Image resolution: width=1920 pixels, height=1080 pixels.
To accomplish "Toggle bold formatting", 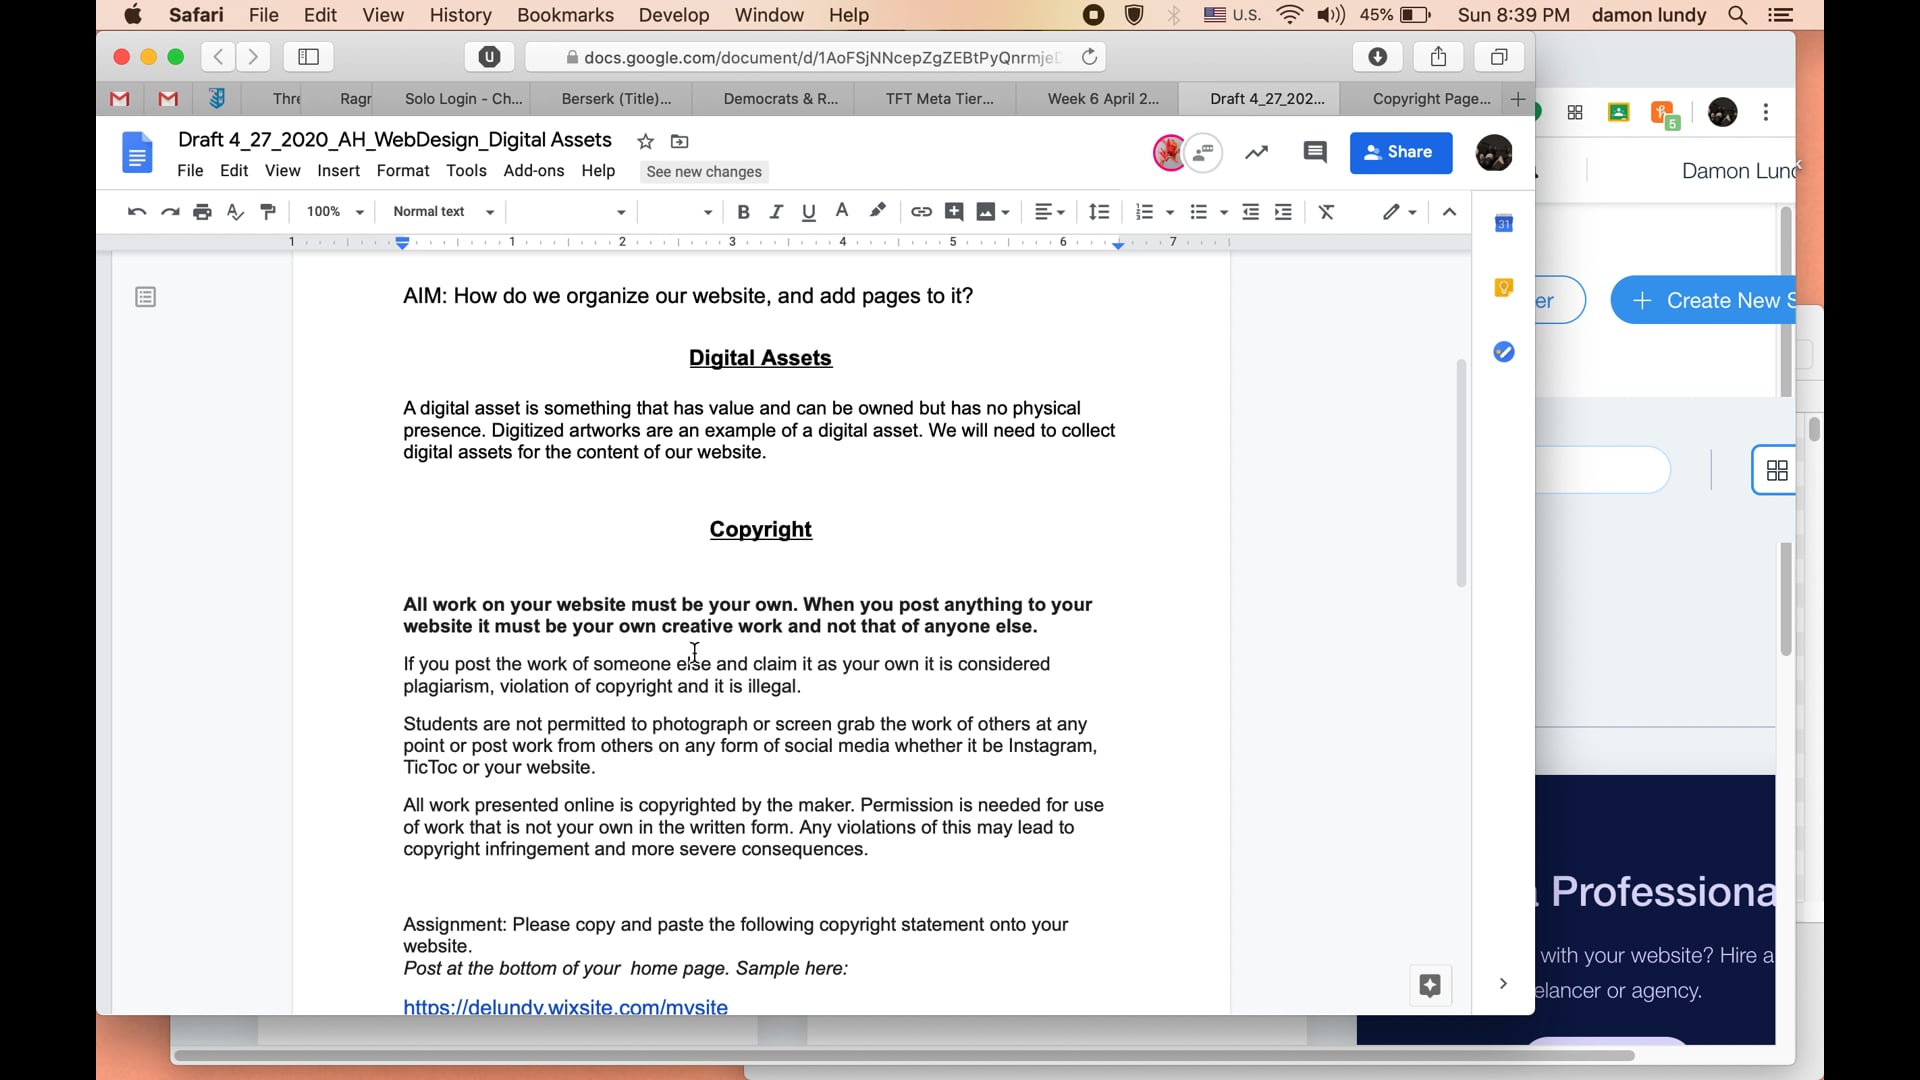I will click(x=744, y=211).
